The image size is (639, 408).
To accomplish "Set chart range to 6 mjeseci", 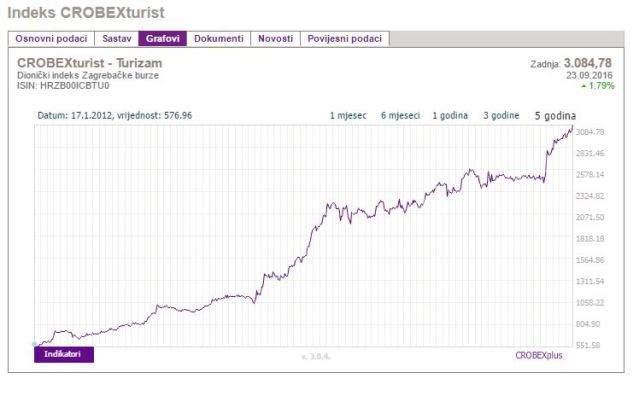I will 400,116.
